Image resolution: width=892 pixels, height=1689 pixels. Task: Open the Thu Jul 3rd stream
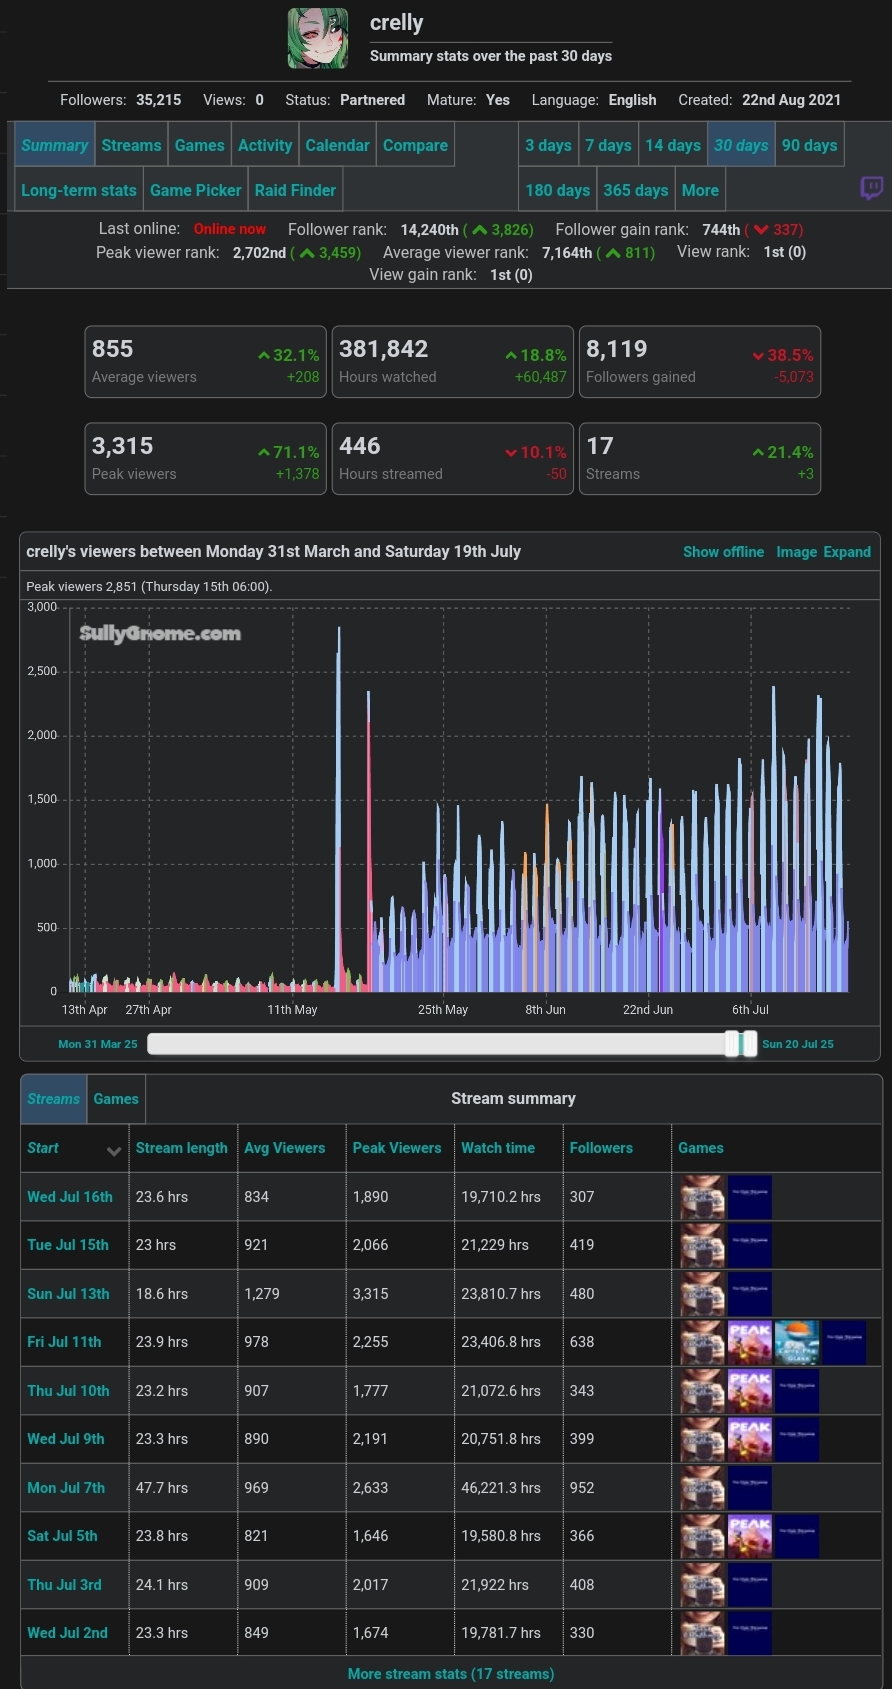tap(64, 1585)
